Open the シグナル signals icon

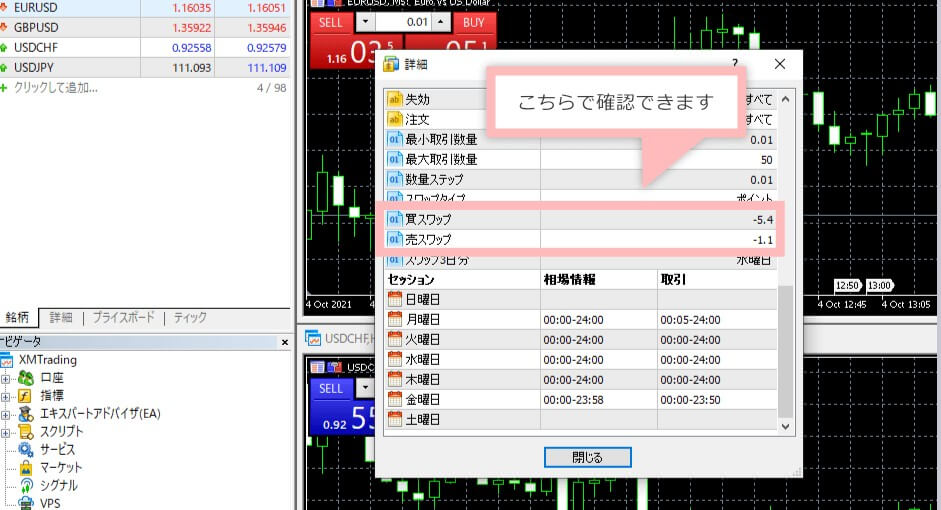pos(25,485)
